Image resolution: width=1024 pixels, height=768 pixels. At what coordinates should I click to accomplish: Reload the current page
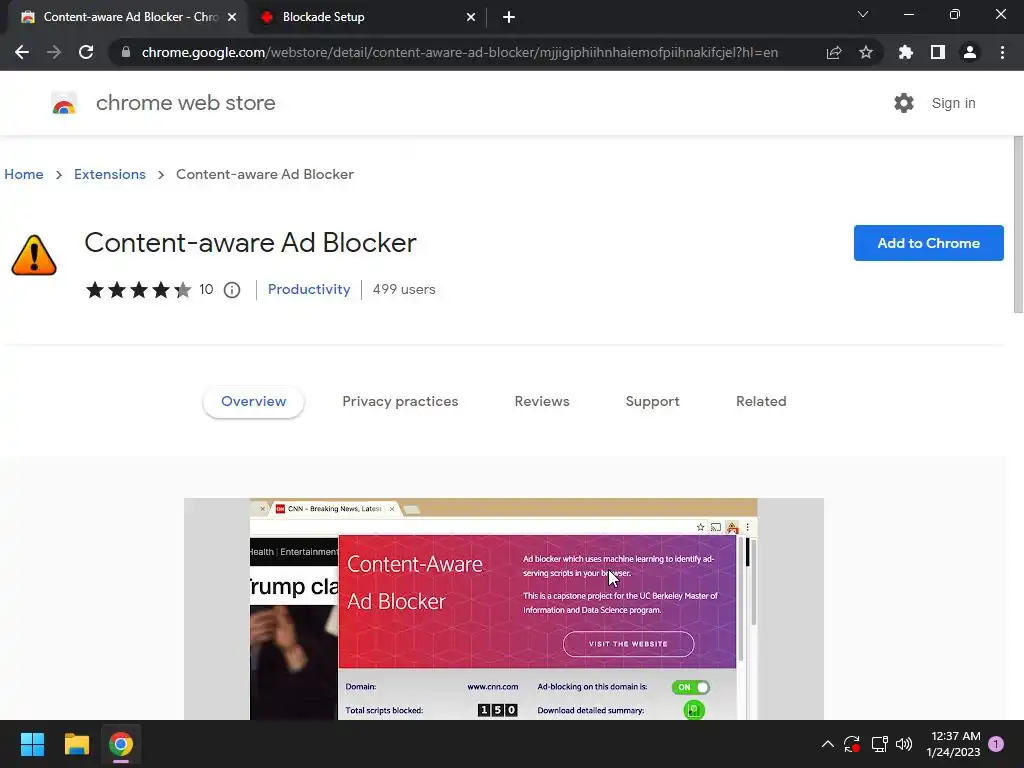[86, 52]
